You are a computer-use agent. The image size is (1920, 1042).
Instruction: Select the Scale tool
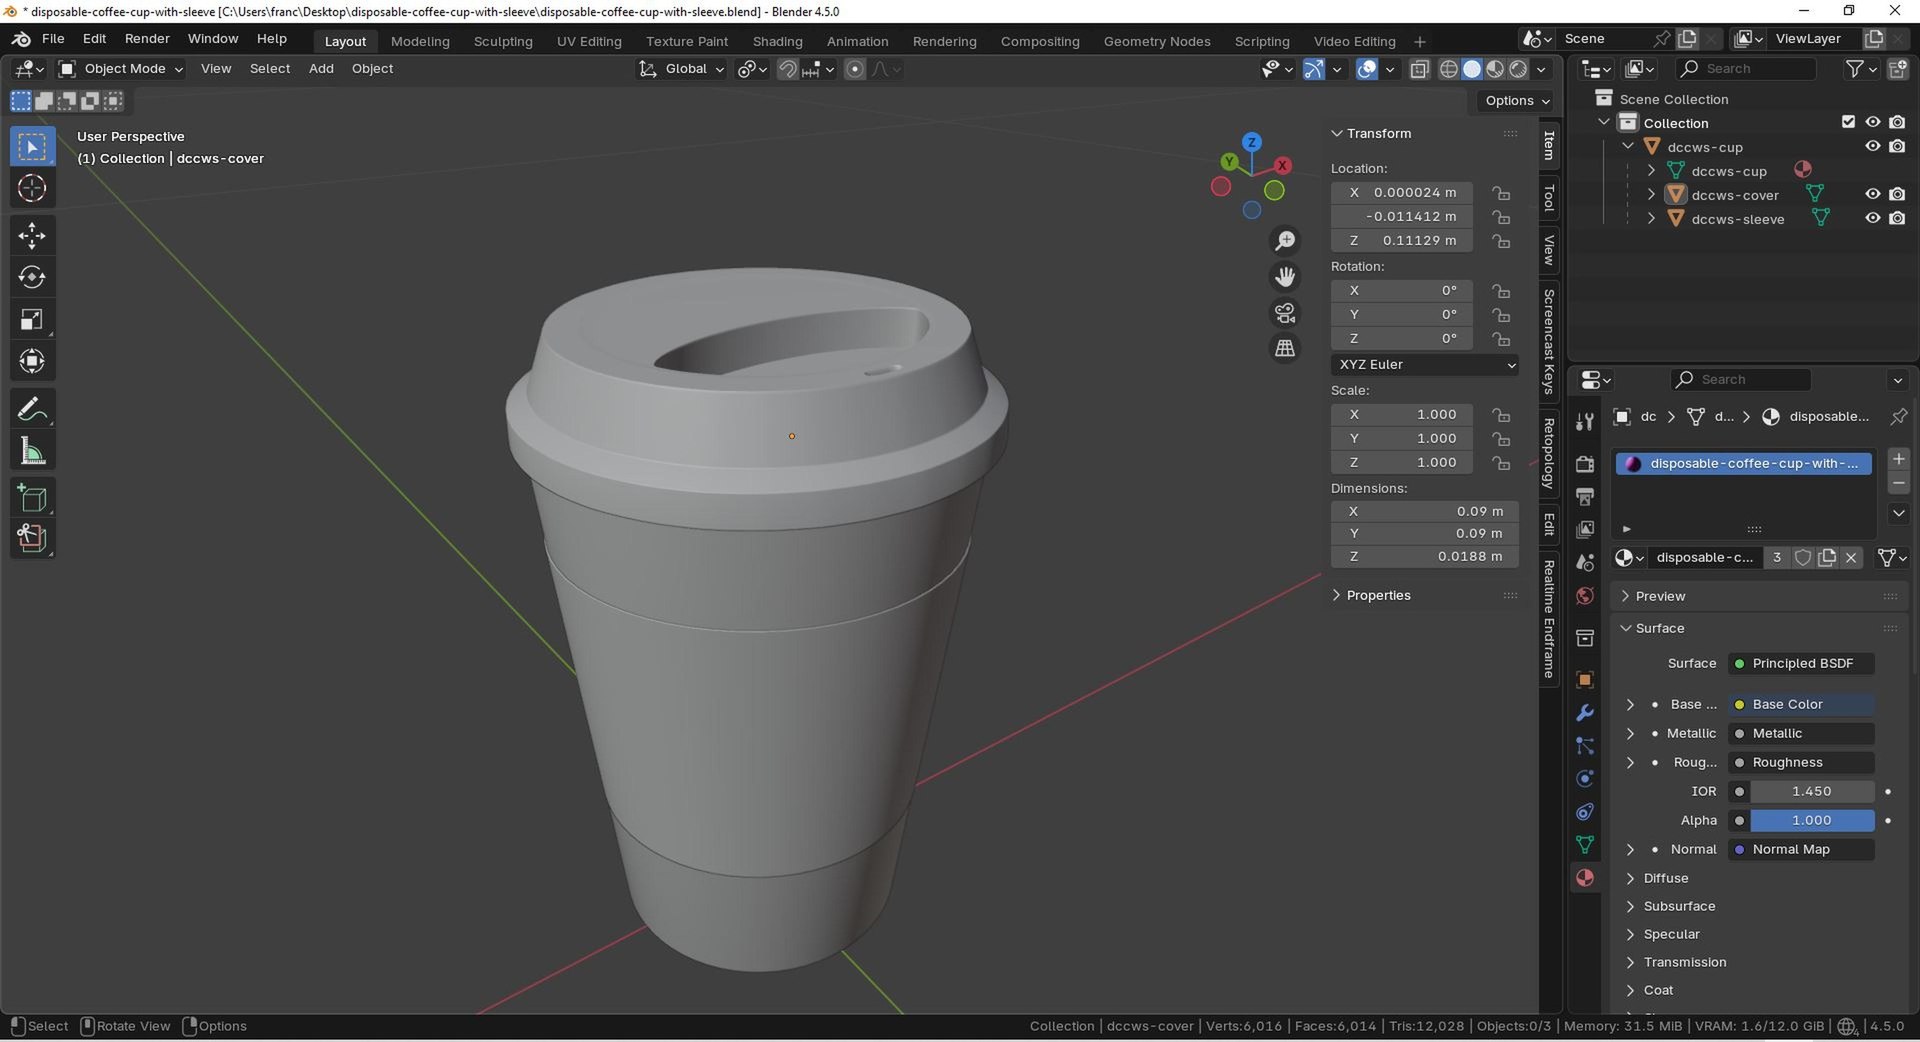pos(32,319)
